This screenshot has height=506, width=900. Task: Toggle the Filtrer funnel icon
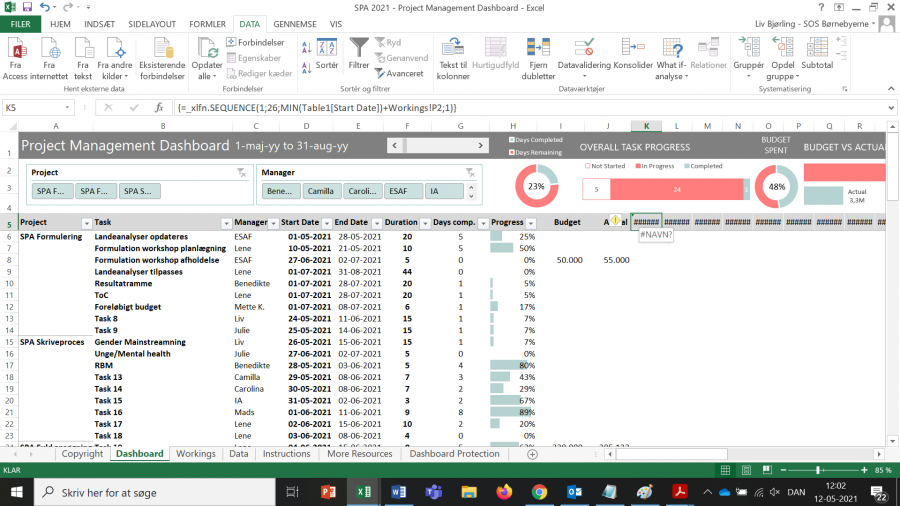[359, 48]
